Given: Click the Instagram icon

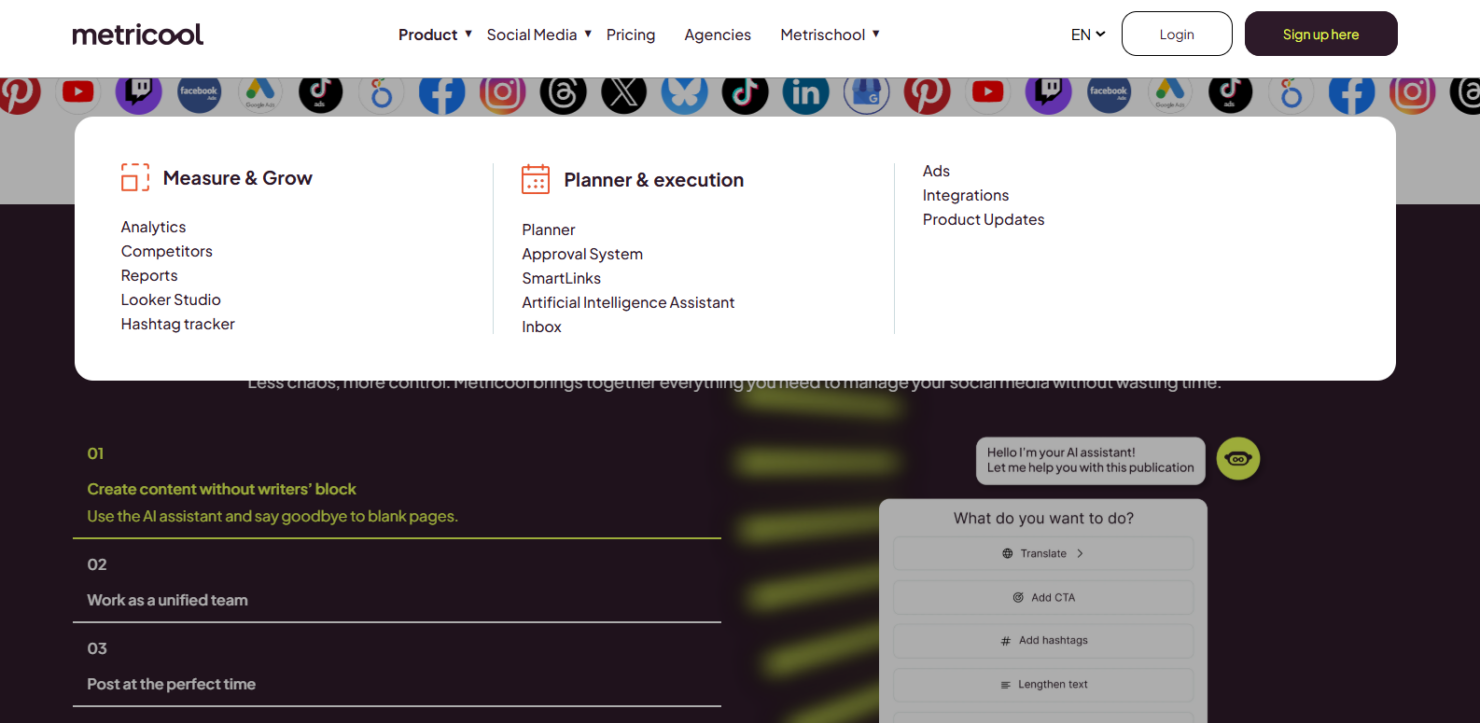Looking at the screenshot, I should click(503, 93).
